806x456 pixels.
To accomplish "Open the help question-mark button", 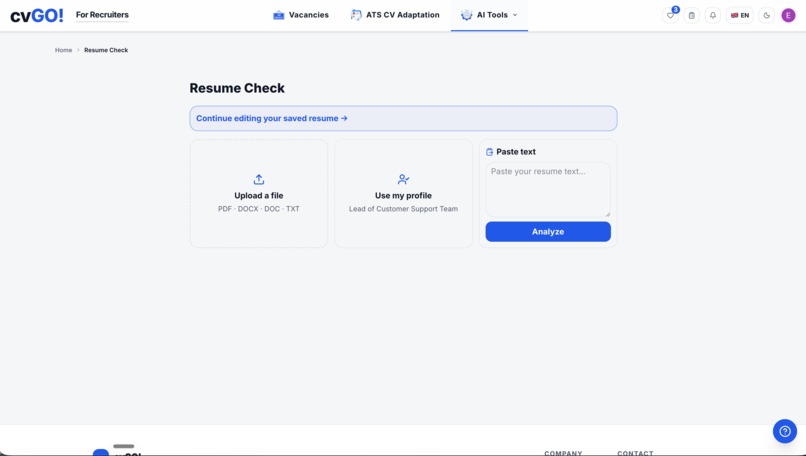I will 784,431.
